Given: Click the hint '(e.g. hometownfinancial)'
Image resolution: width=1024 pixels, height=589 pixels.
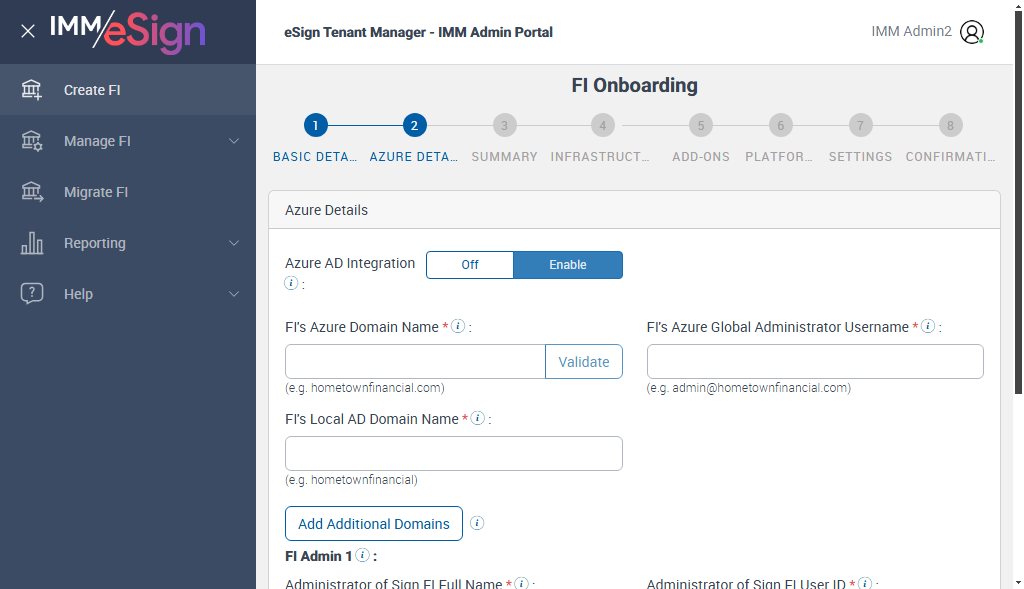Looking at the screenshot, I should (x=351, y=479).
